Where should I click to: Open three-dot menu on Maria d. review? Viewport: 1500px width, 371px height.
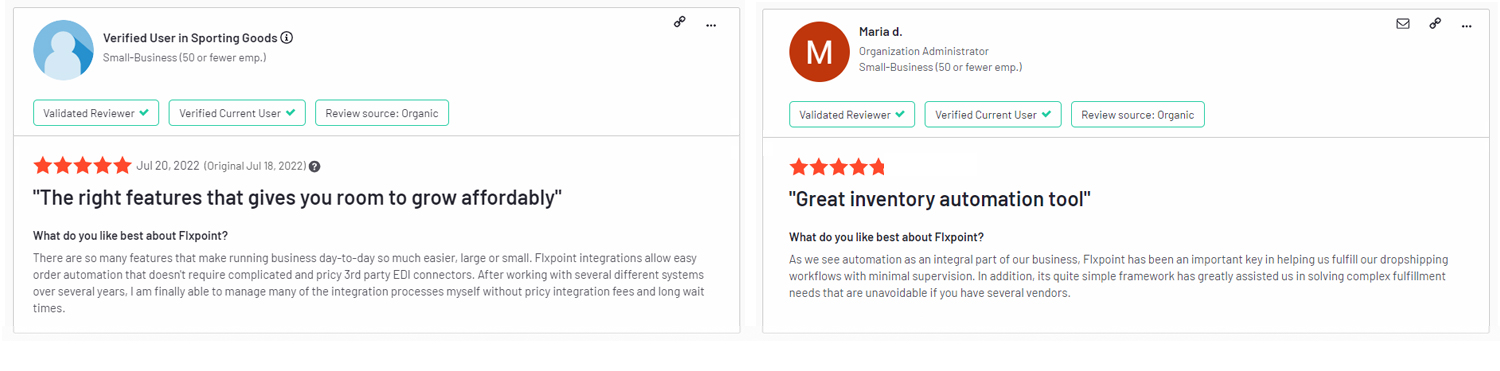(x=1467, y=26)
